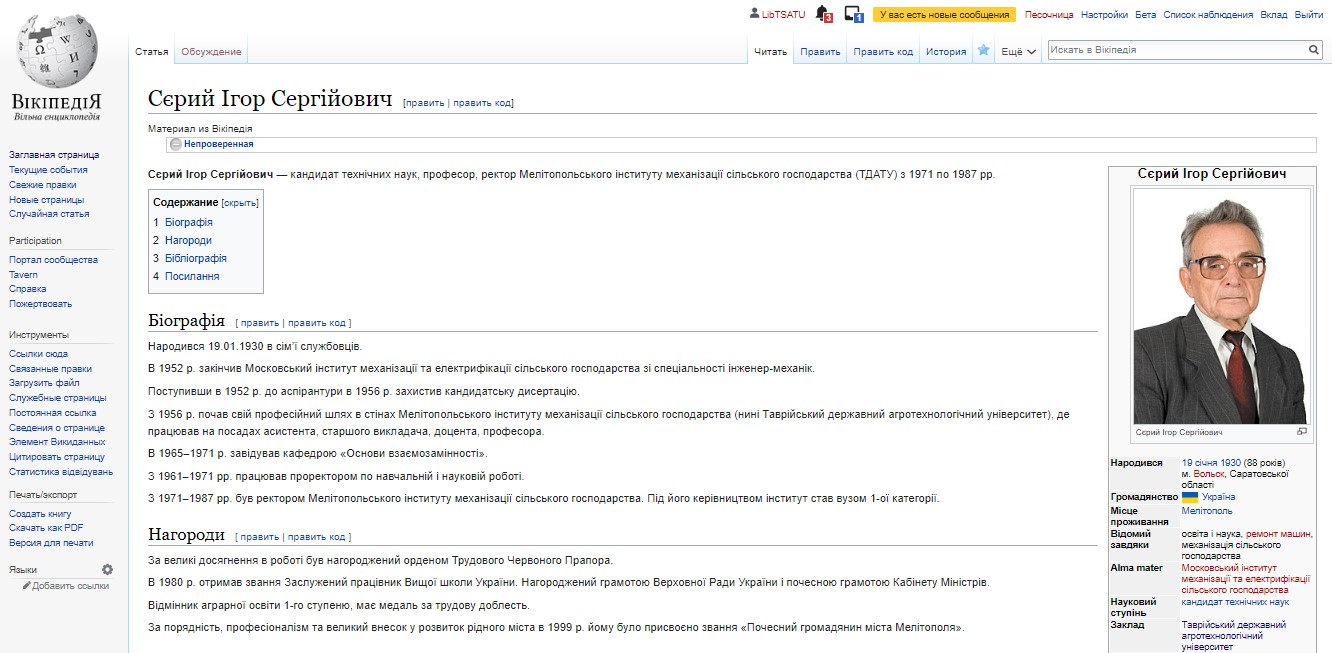
Task: Open the Tavern sidebar link
Action: tap(23, 275)
